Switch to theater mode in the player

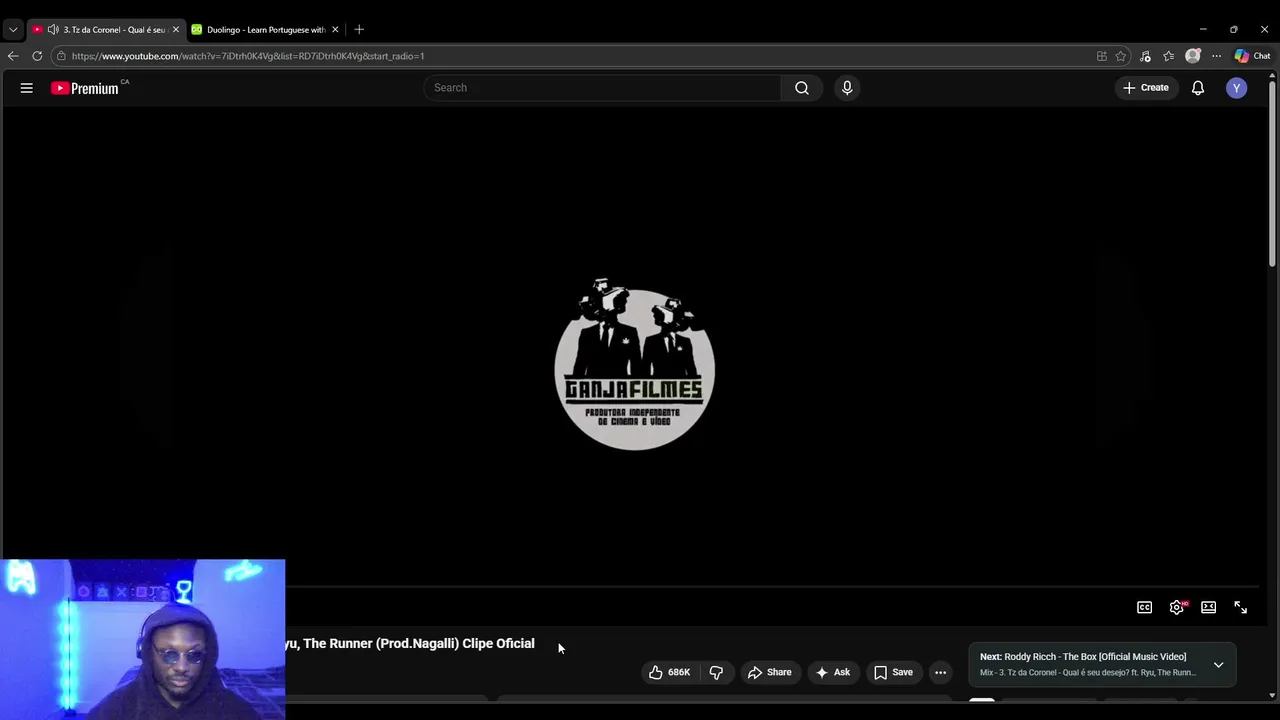pyautogui.click(x=1209, y=607)
